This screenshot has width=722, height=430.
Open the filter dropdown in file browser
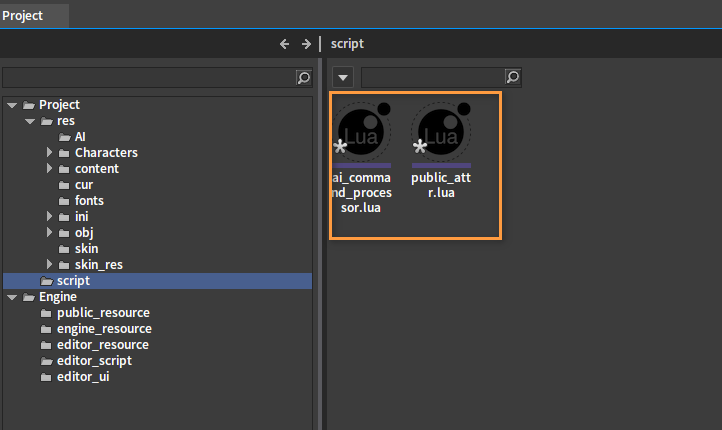tap(343, 77)
